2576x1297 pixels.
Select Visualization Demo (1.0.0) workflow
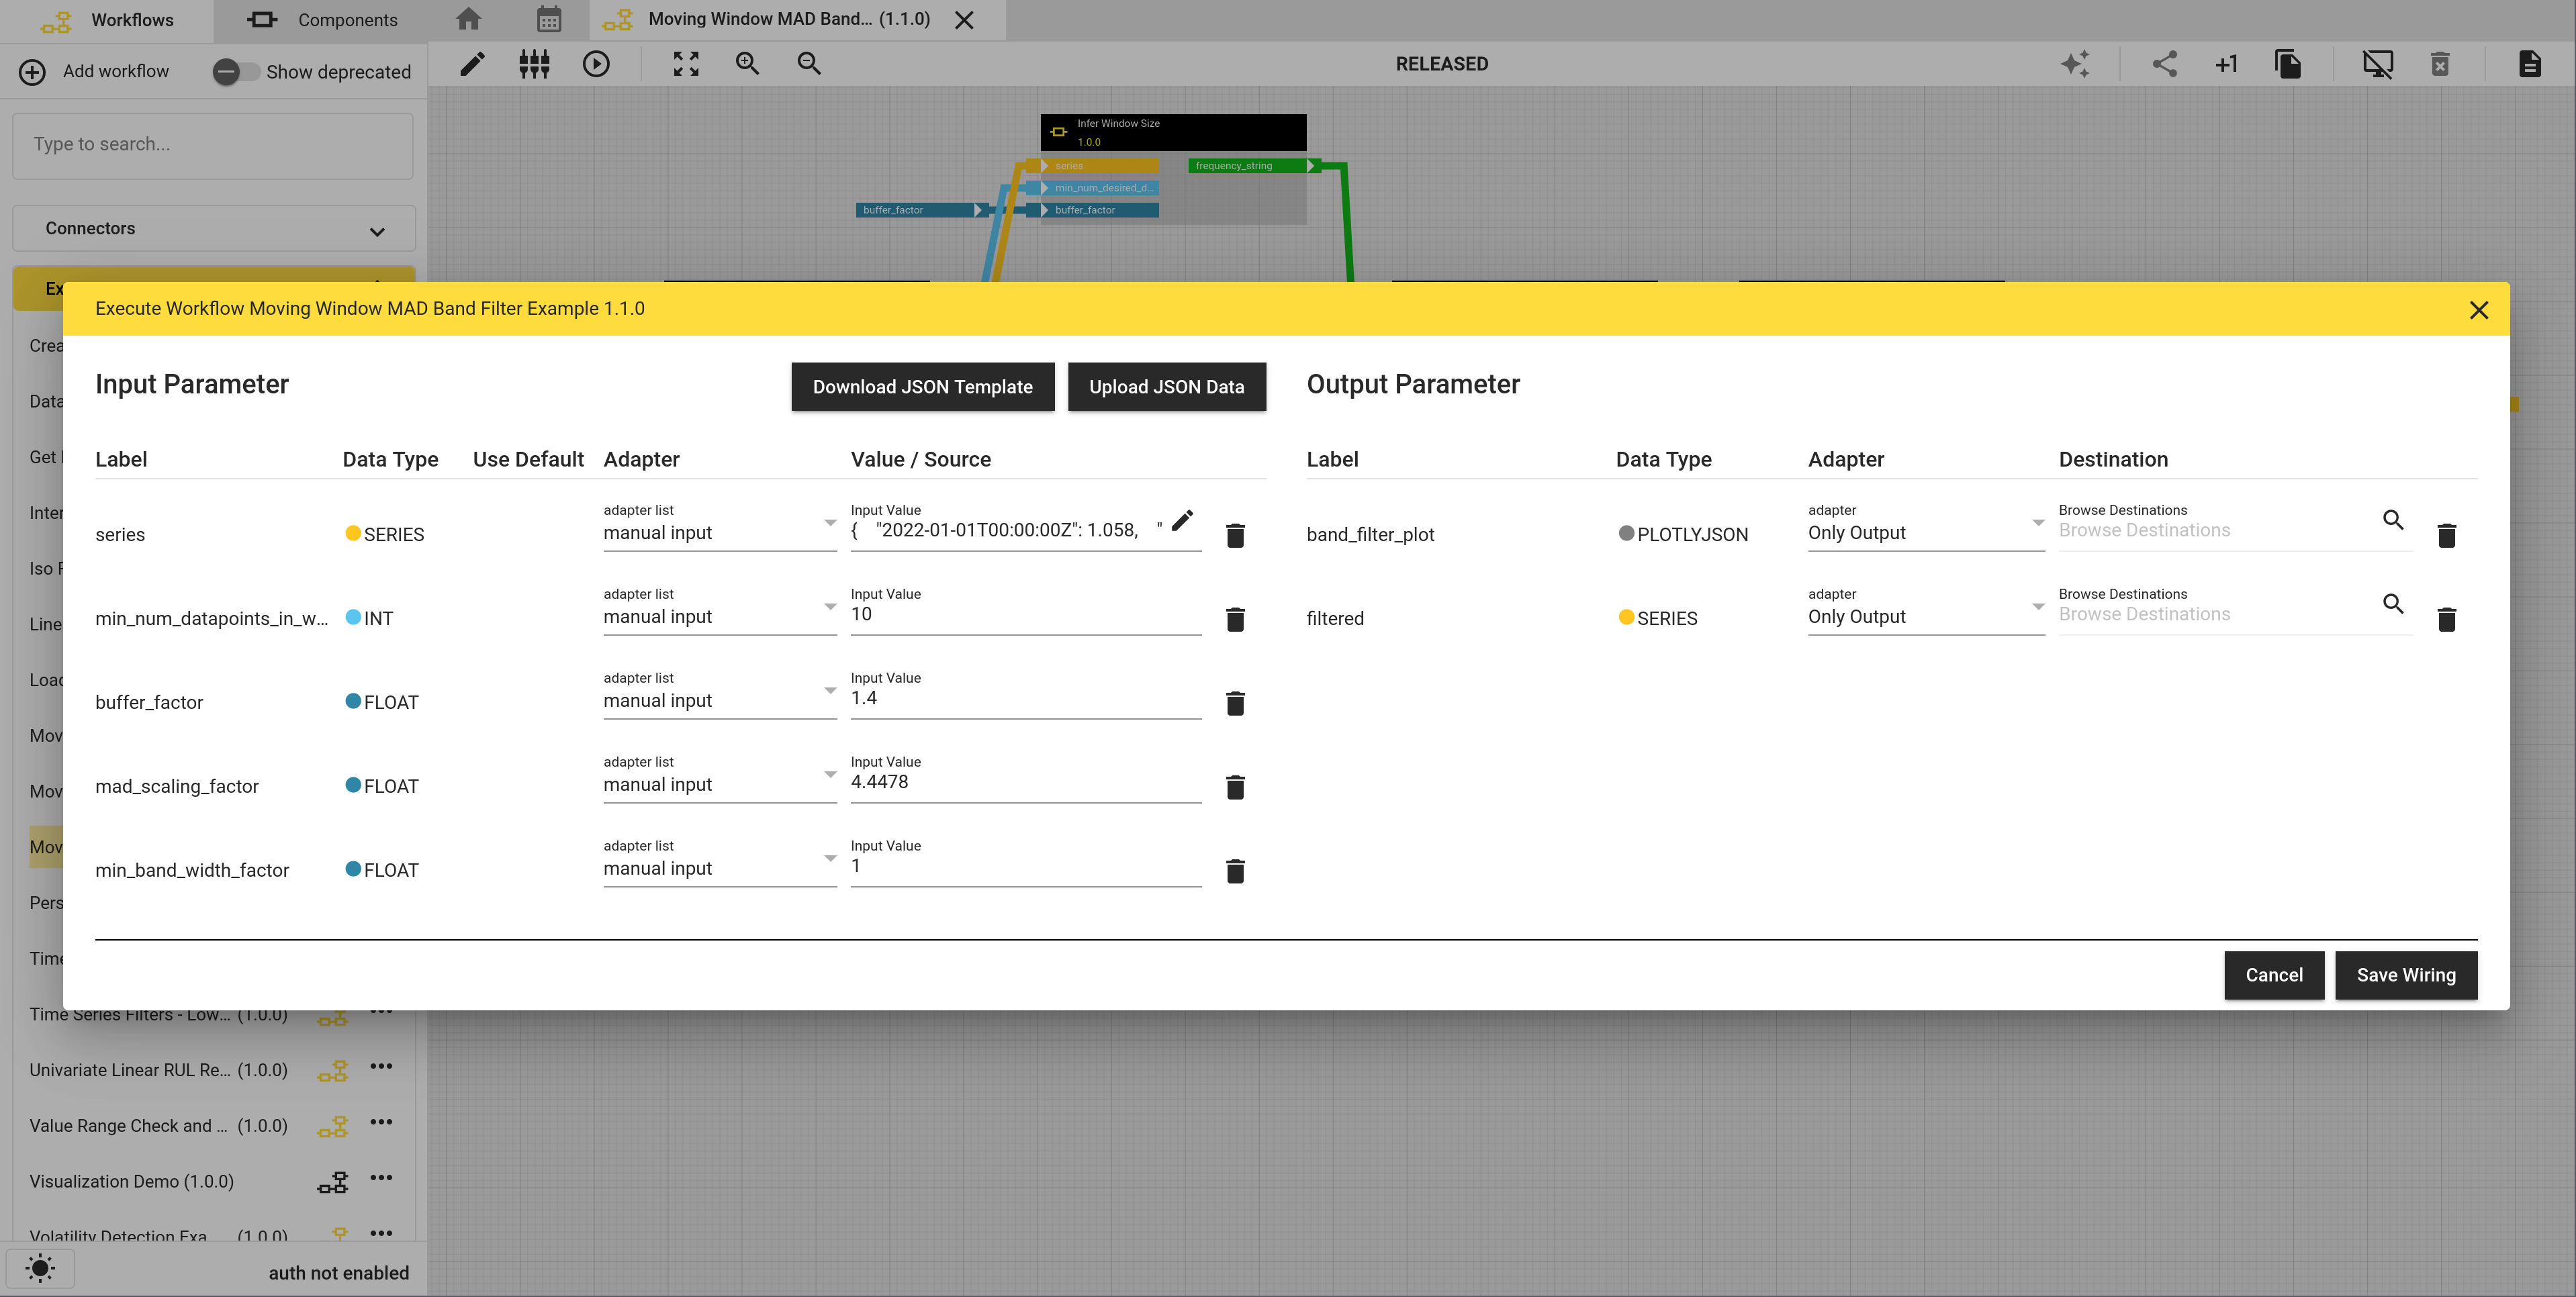(131, 1181)
